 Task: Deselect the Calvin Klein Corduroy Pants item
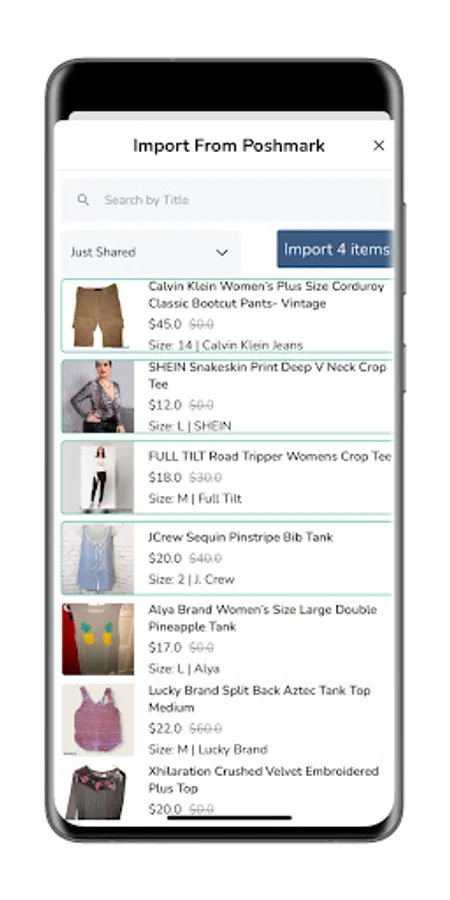coord(227,315)
